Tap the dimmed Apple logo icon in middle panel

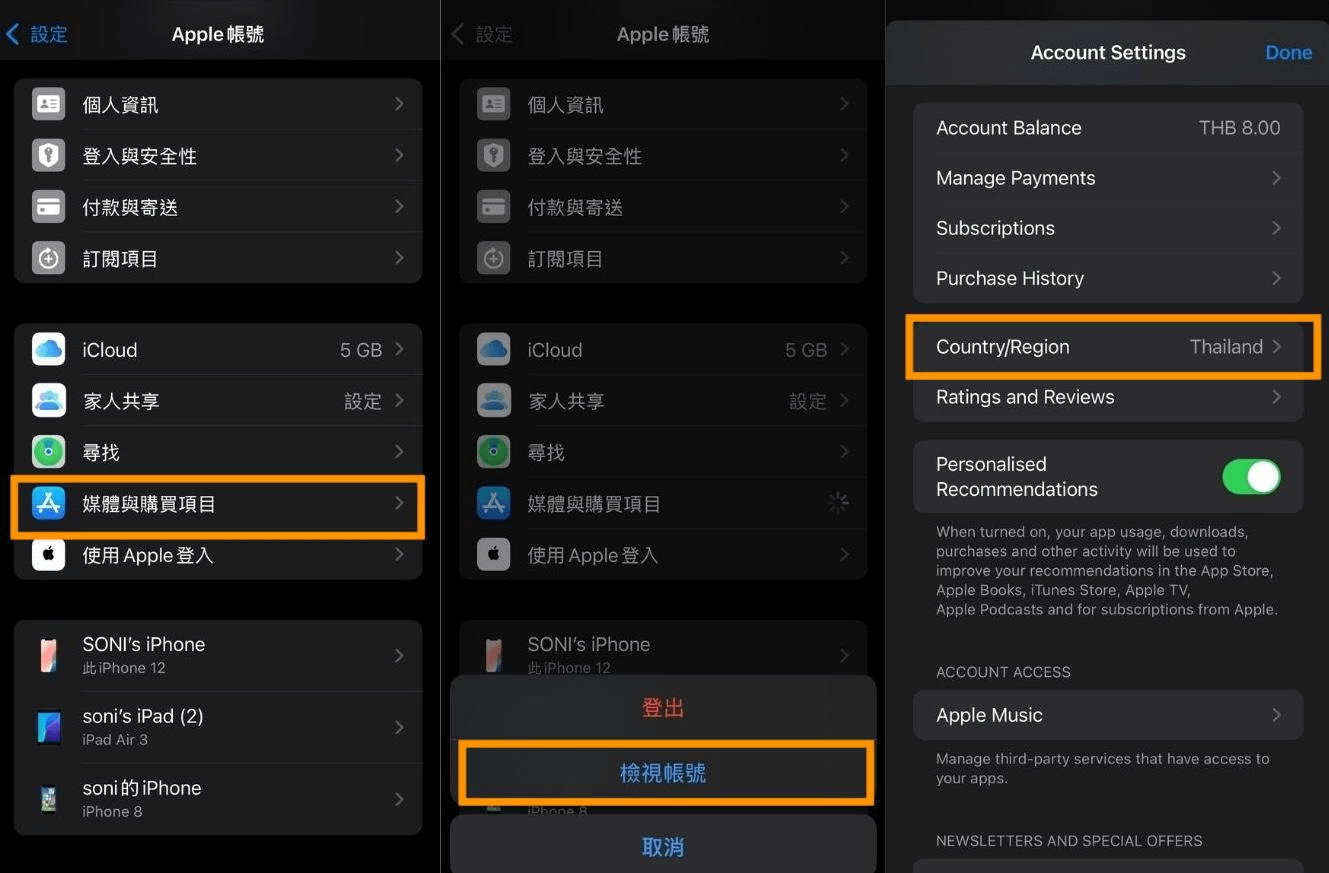click(x=493, y=554)
